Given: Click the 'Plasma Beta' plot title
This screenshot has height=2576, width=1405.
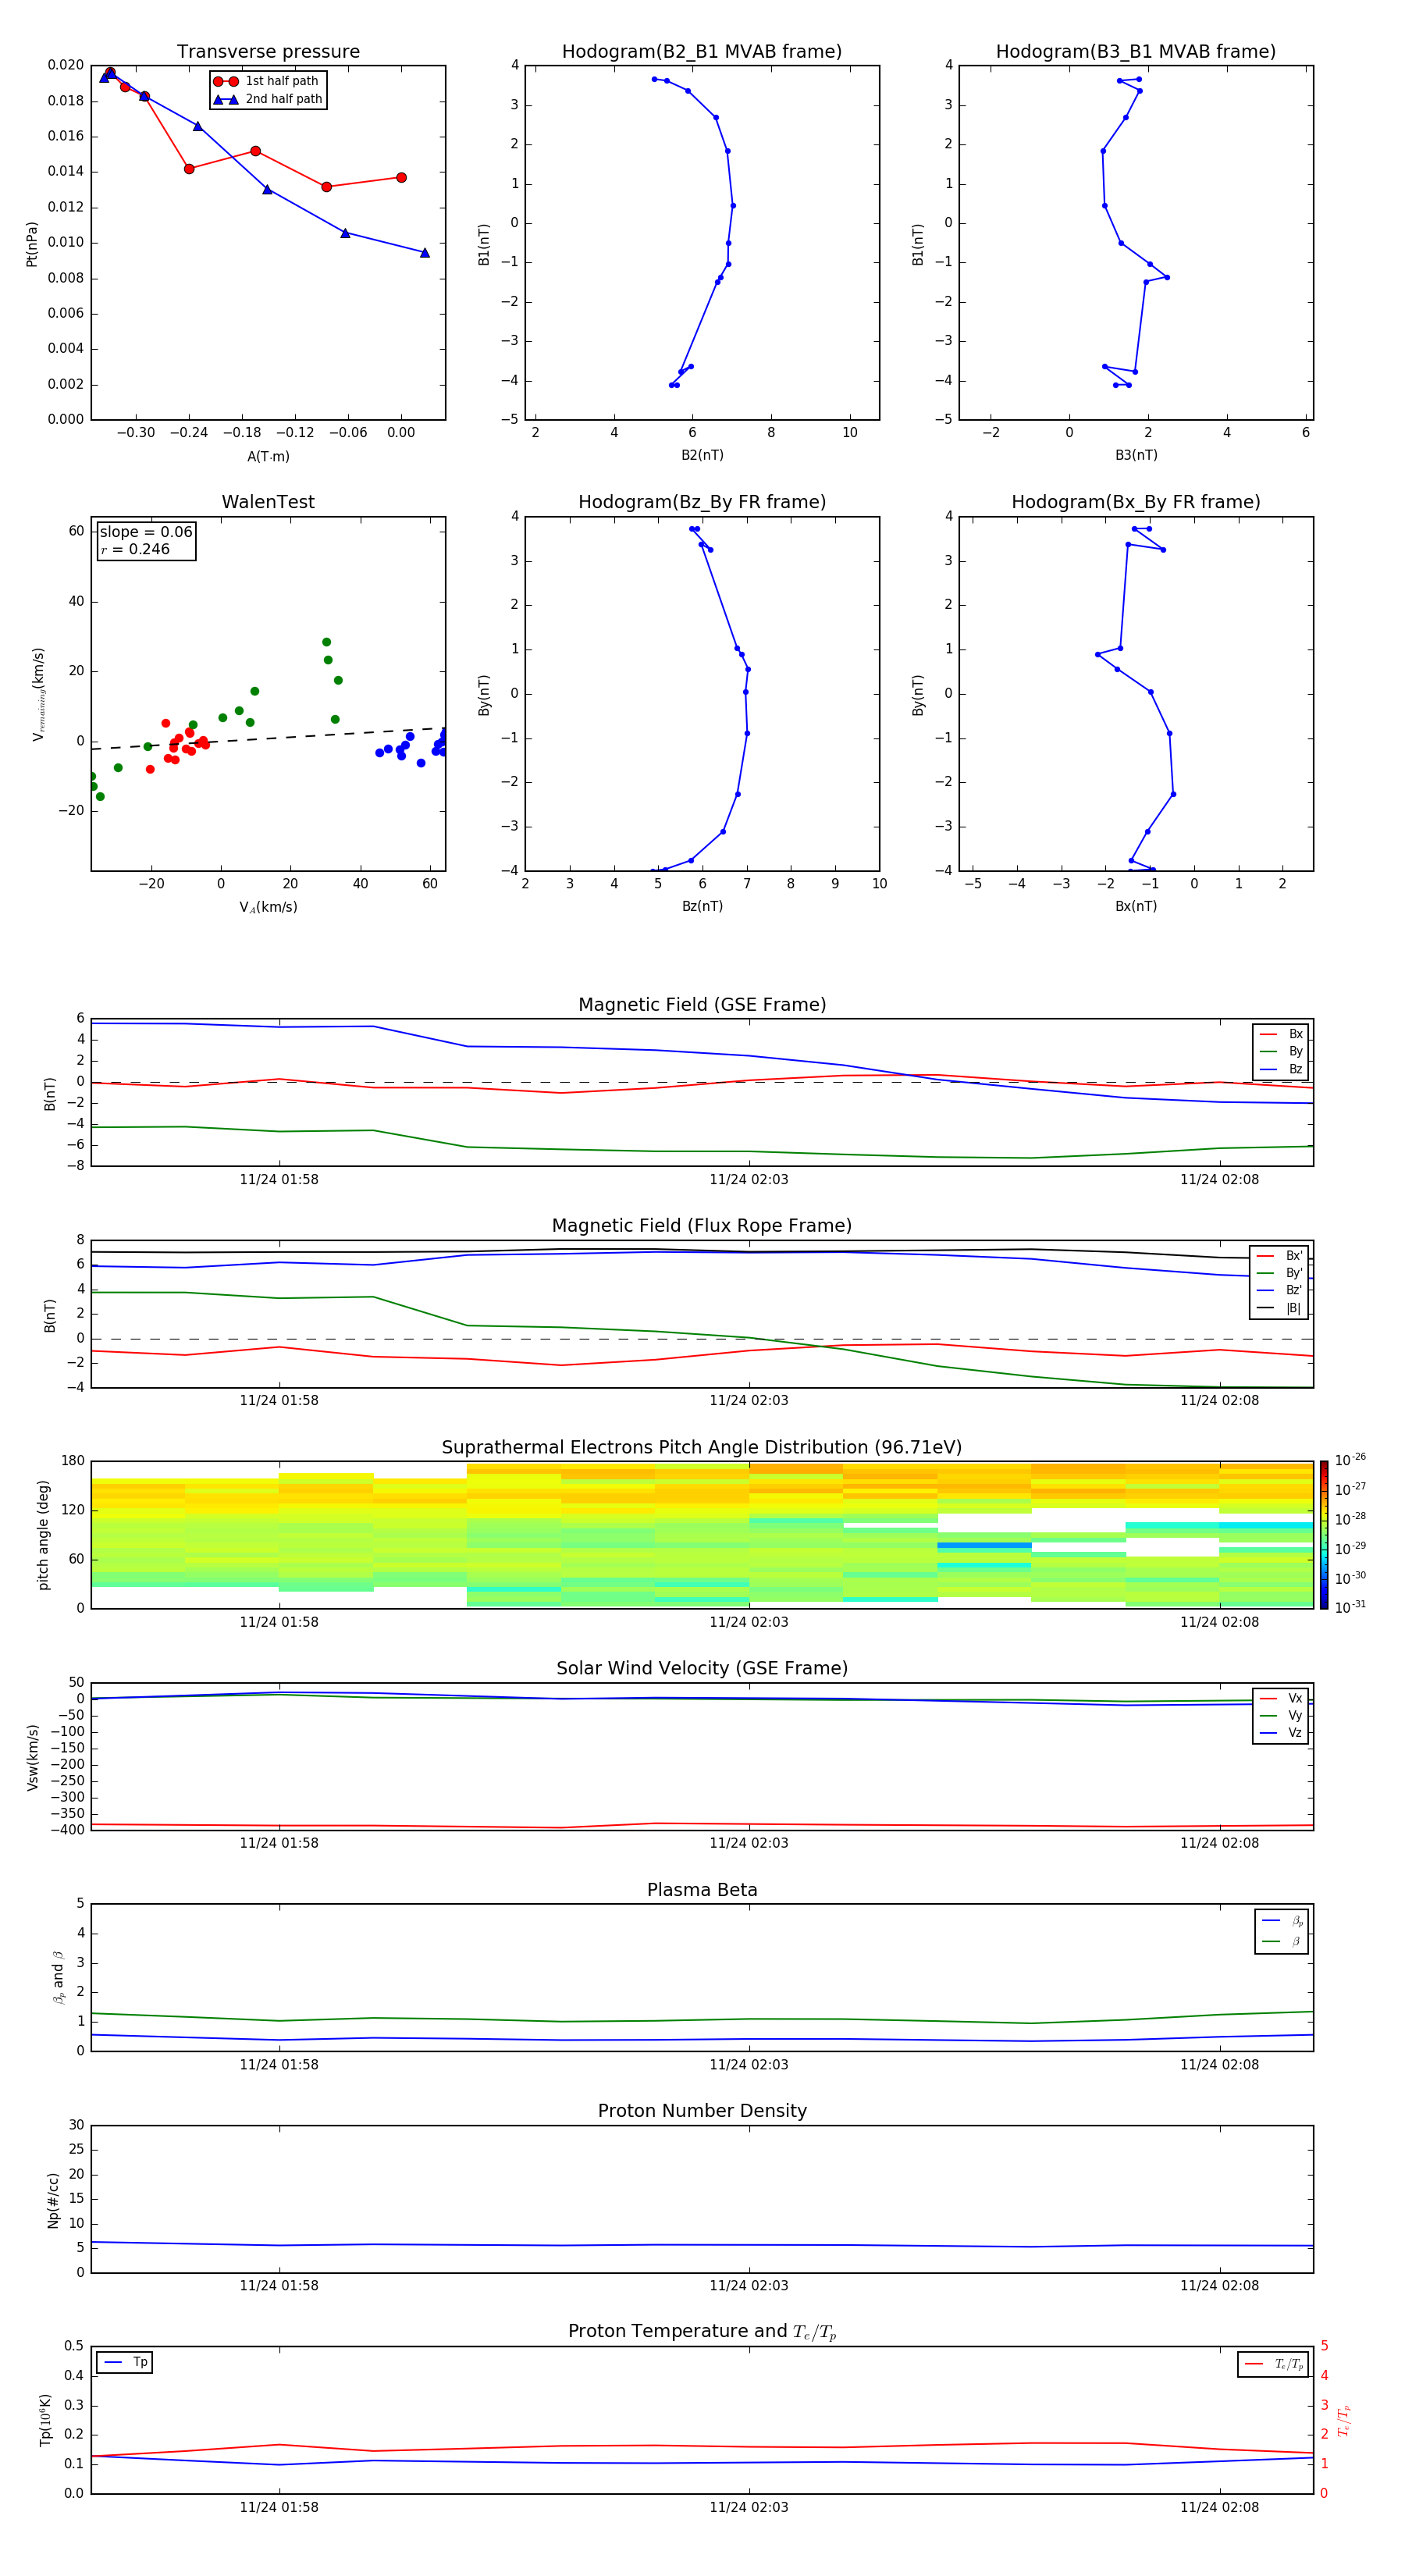Looking at the screenshot, I should point(702,1890).
